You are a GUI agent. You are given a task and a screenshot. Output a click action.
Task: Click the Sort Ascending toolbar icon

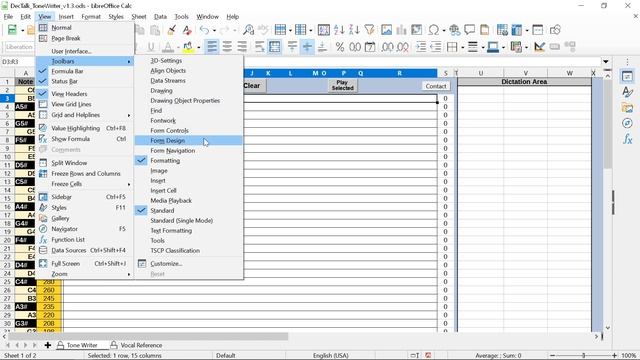[x=339, y=30]
